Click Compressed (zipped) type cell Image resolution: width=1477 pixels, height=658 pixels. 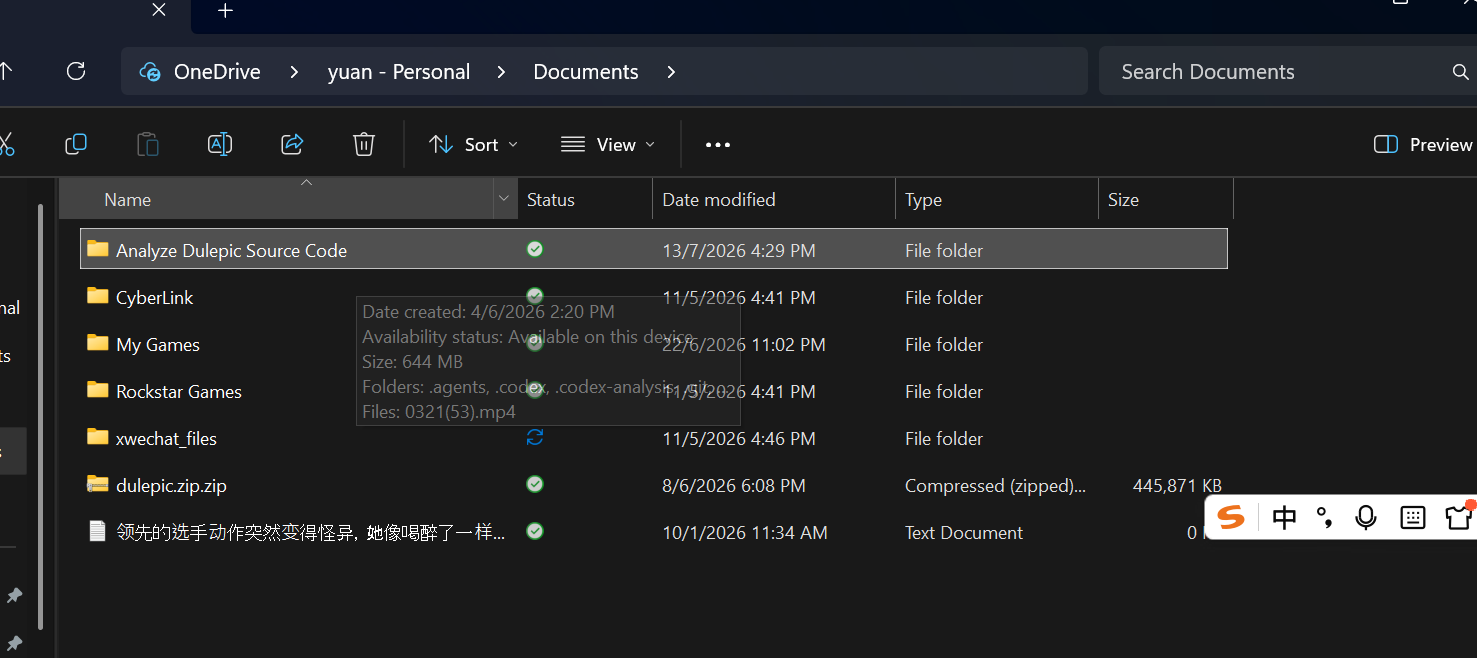(x=995, y=485)
